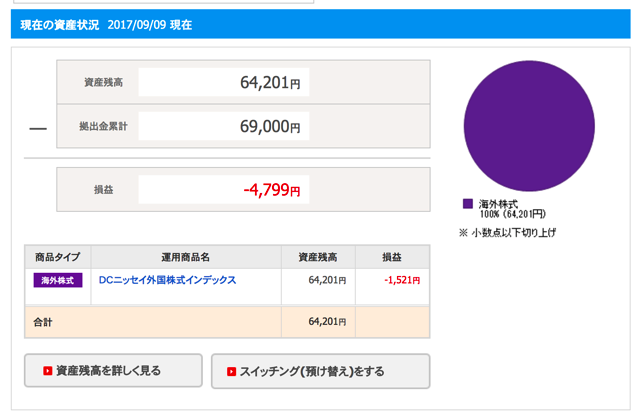
Task: Select the purple 海外株式 type badge
Action: coord(58,280)
